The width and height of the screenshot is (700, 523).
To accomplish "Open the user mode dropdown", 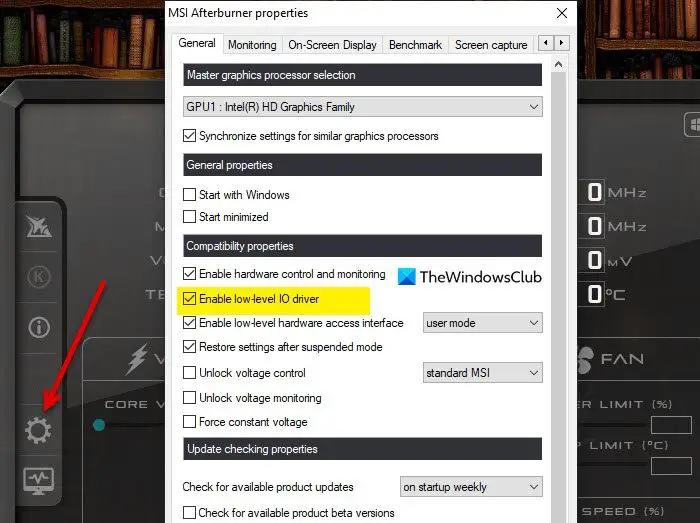I will point(483,323).
